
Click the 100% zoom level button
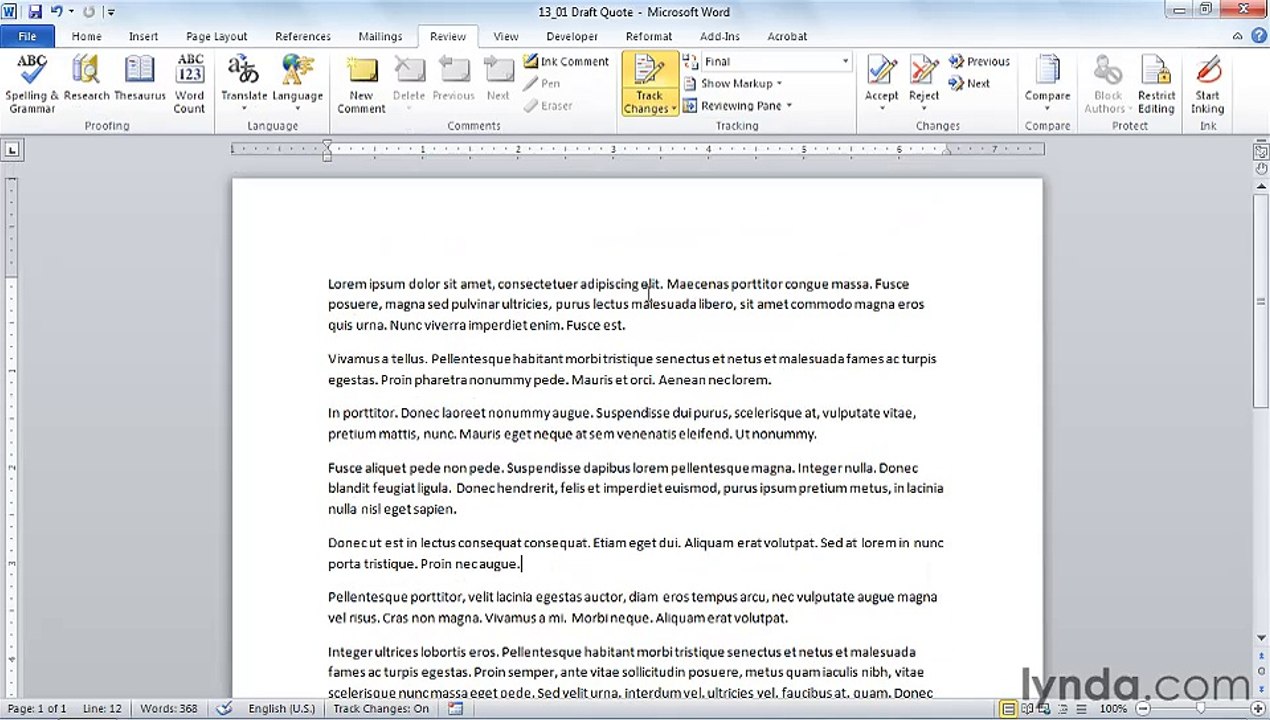click(x=1113, y=709)
